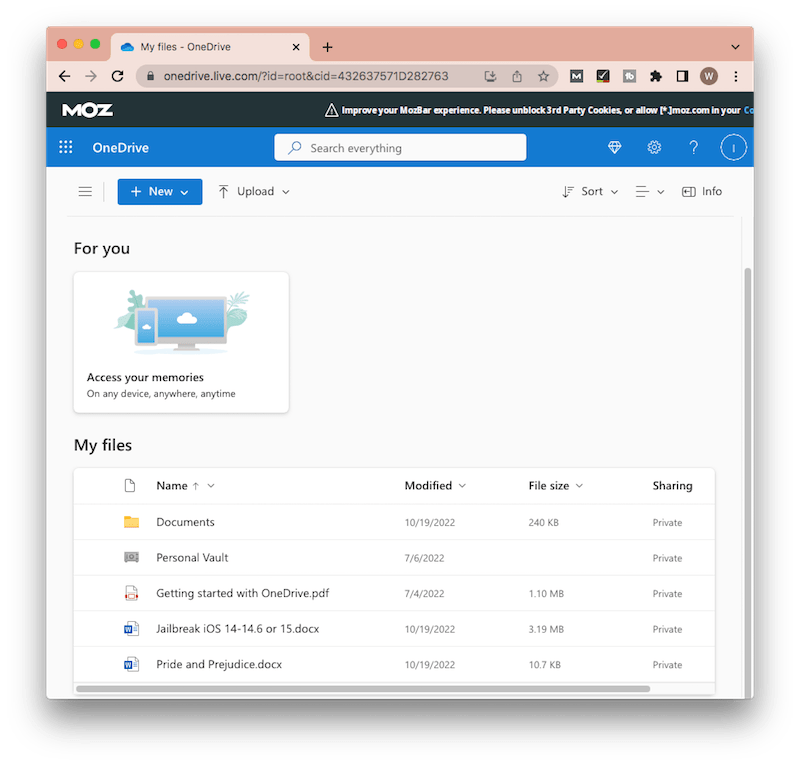Open Personal Vault
Viewport: 800px width, 765px height.
click(x=192, y=557)
